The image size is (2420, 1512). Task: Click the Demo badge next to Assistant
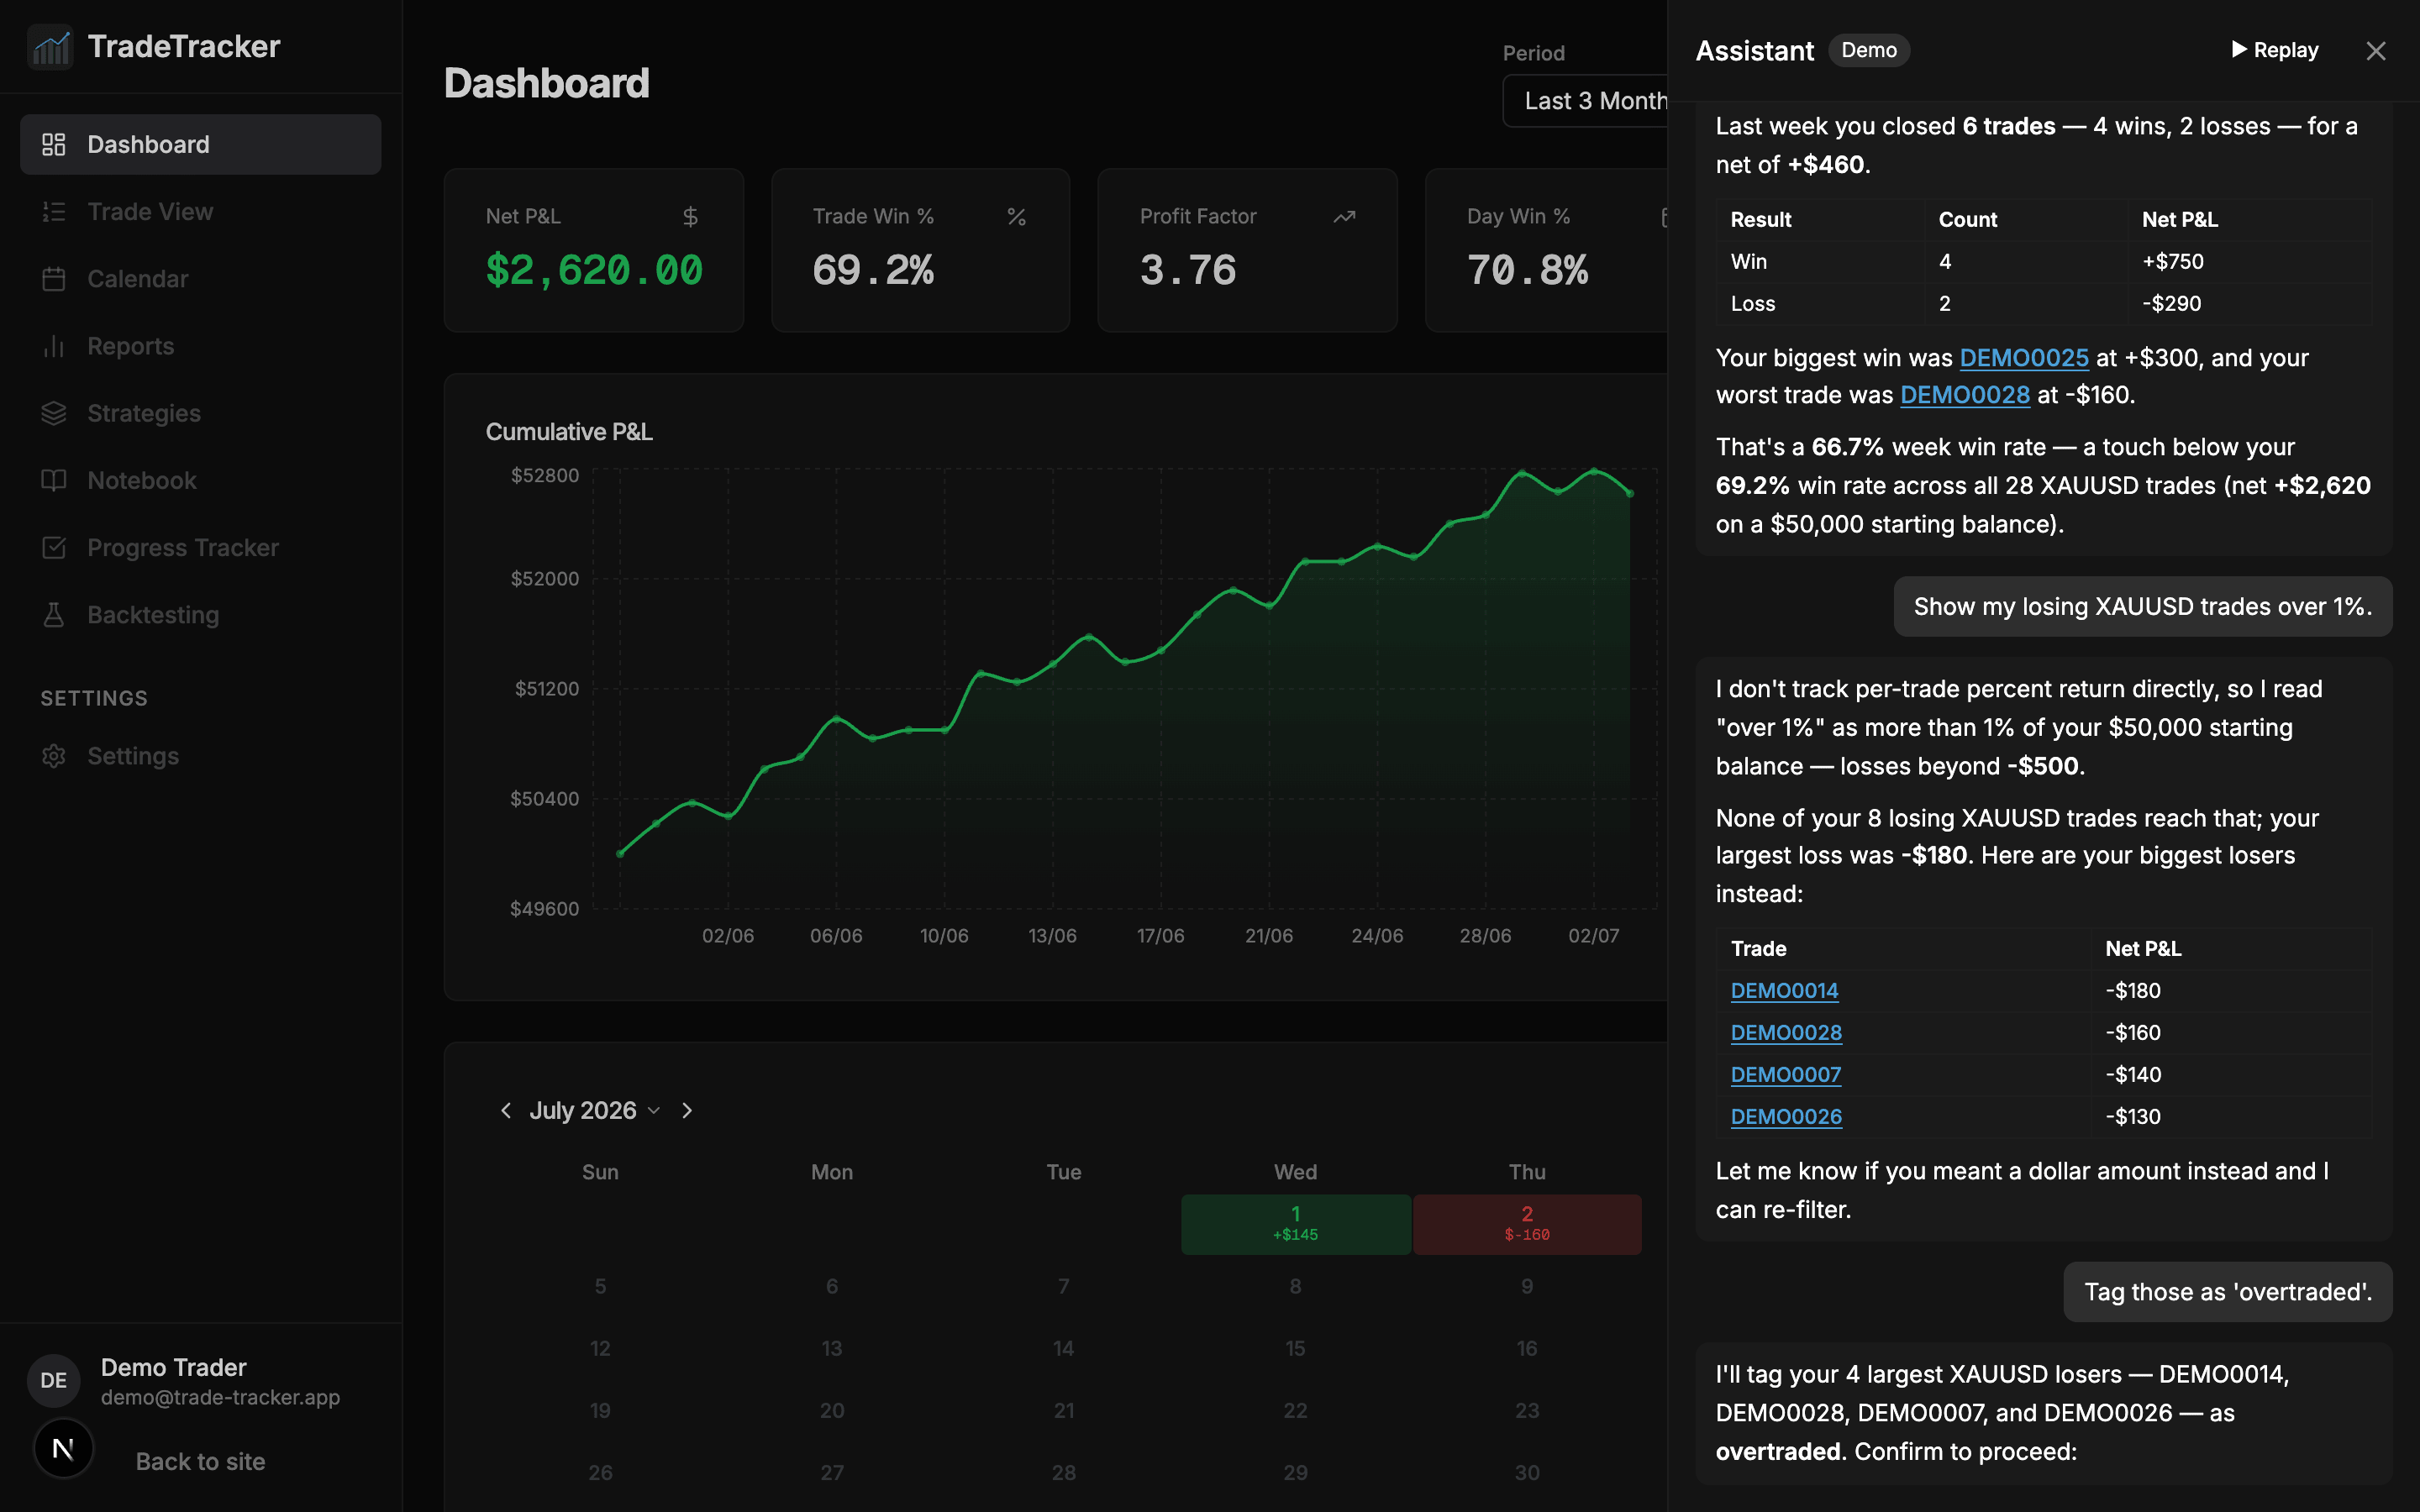click(1869, 50)
